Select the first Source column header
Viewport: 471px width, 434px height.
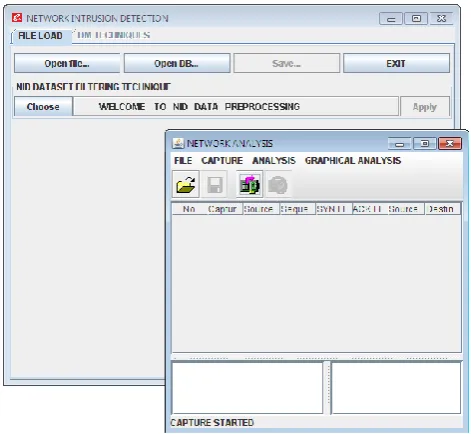[x=261, y=209]
